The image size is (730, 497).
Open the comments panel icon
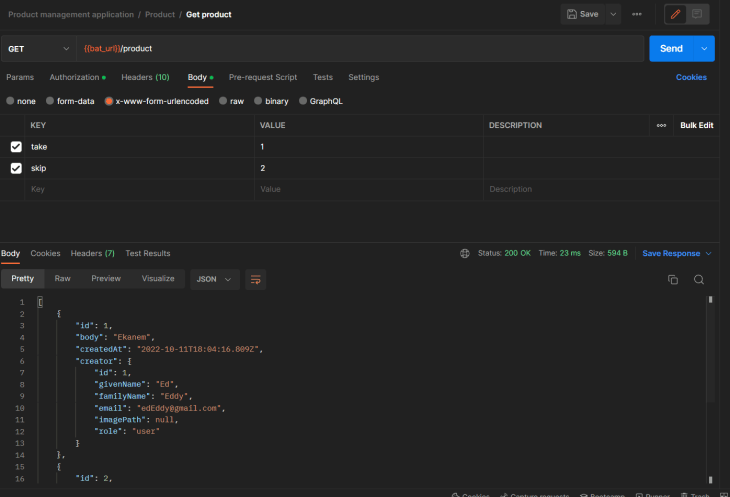pos(697,14)
